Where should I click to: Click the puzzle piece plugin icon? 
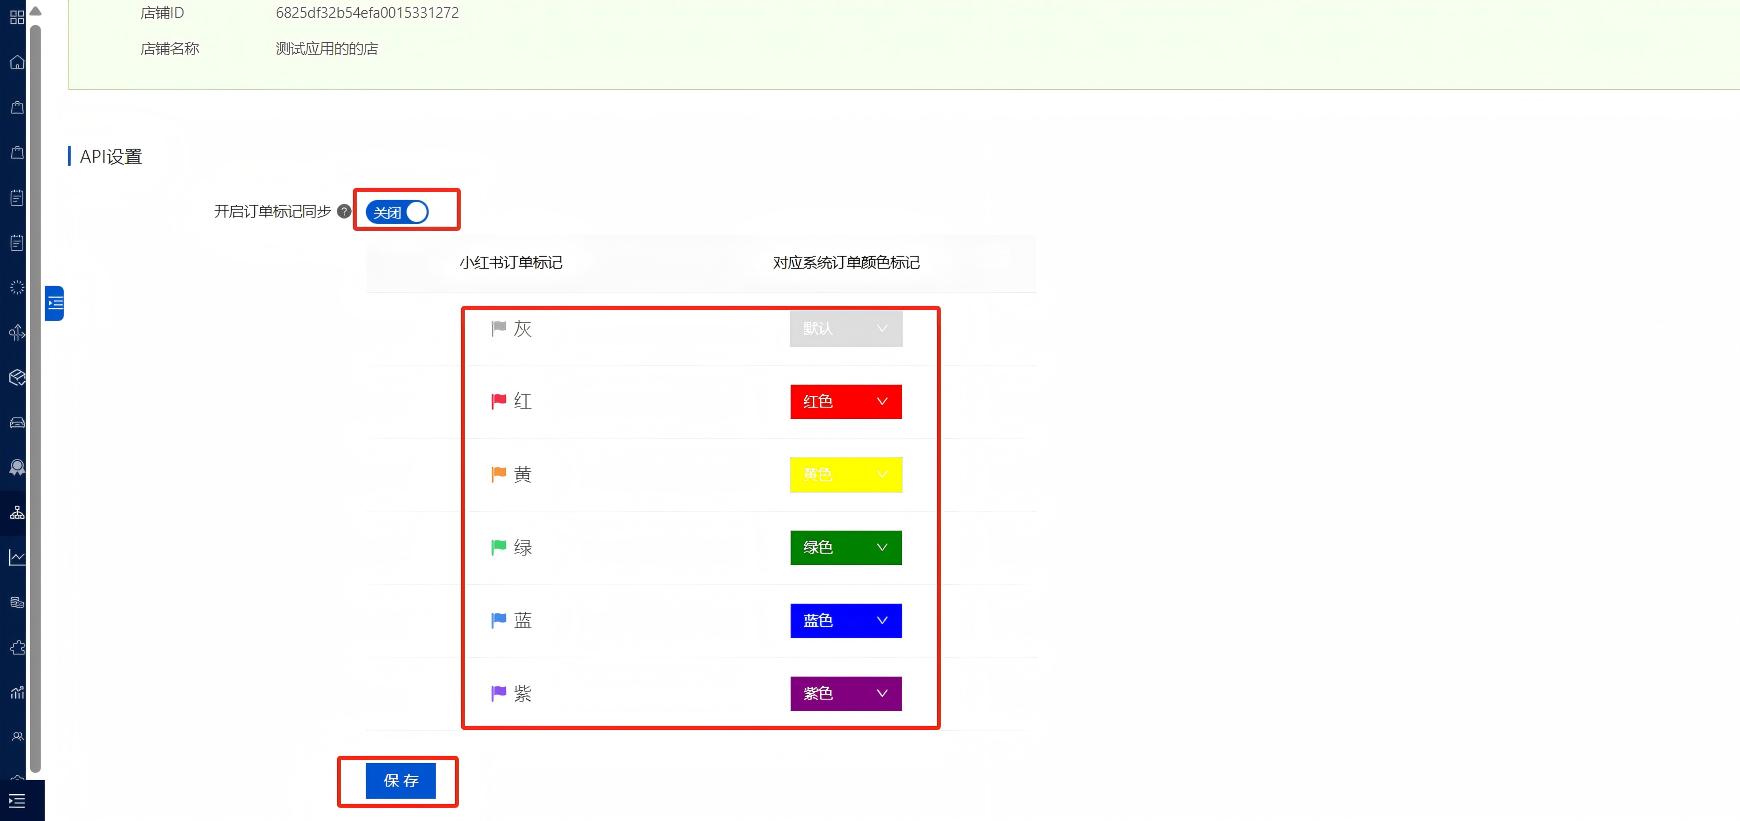point(17,647)
